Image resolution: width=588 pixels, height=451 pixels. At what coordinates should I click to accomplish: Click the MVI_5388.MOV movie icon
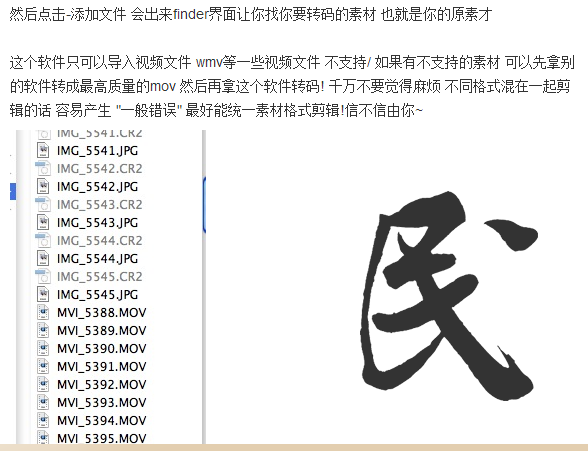43,312
